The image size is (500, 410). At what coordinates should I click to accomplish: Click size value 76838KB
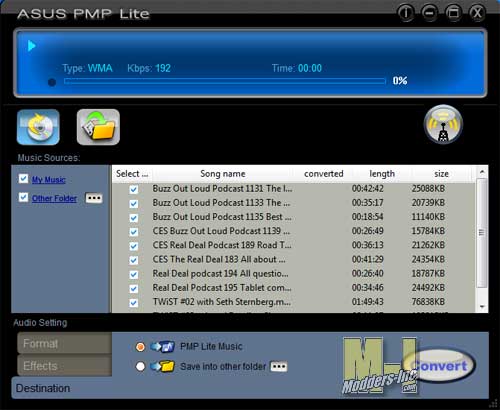pos(428,302)
